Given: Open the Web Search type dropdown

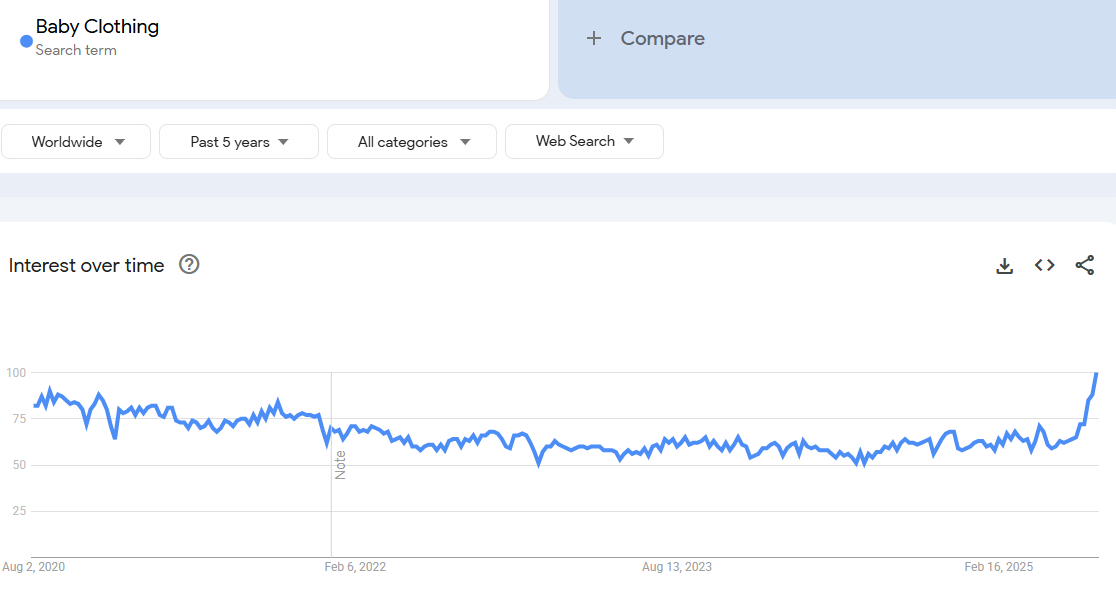Looking at the screenshot, I should [x=584, y=141].
